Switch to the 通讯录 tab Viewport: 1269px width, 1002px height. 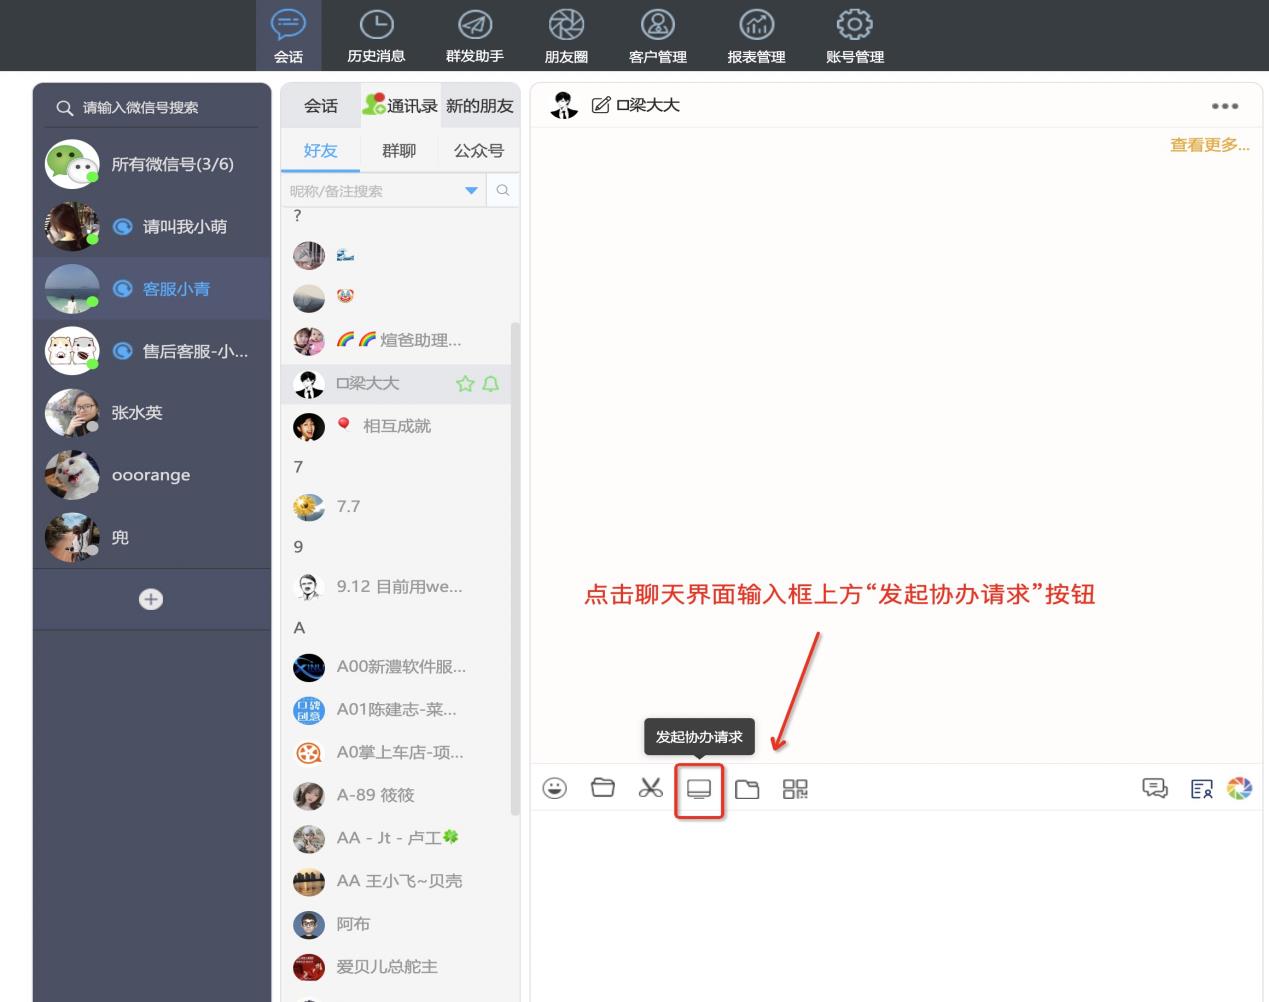401,106
